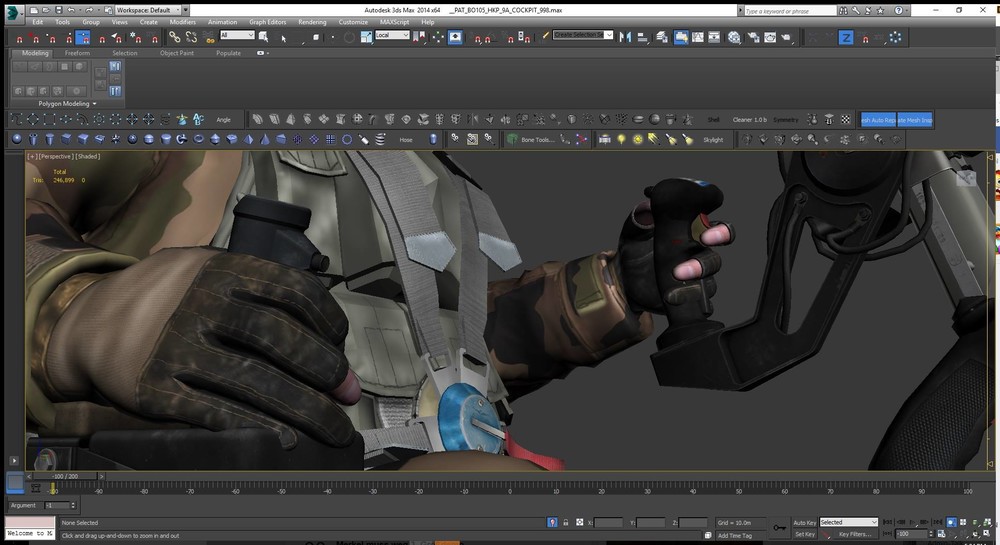Click the Hose object button
The width and height of the screenshot is (1000, 545).
pyautogui.click(x=406, y=140)
